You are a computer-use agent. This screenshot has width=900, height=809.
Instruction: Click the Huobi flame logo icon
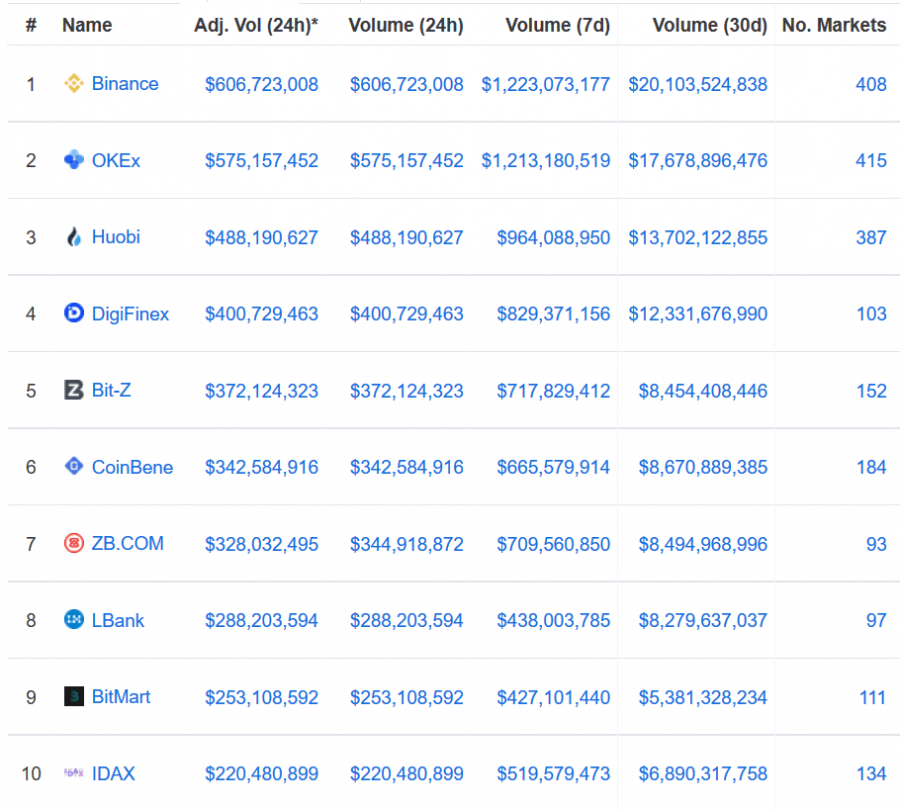(73, 237)
